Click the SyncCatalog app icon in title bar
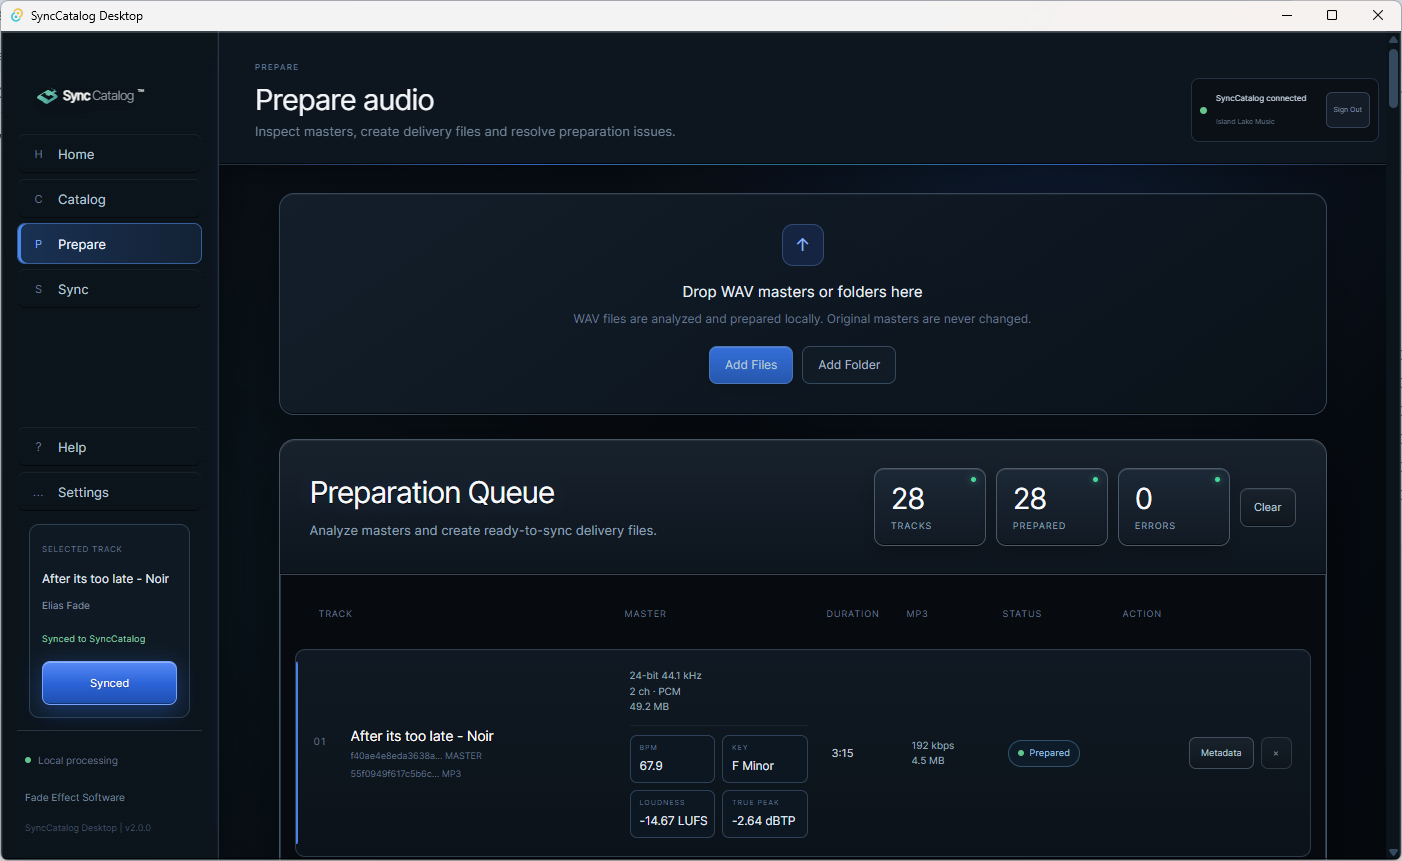The height and width of the screenshot is (861, 1402). (x=17, y=15)
